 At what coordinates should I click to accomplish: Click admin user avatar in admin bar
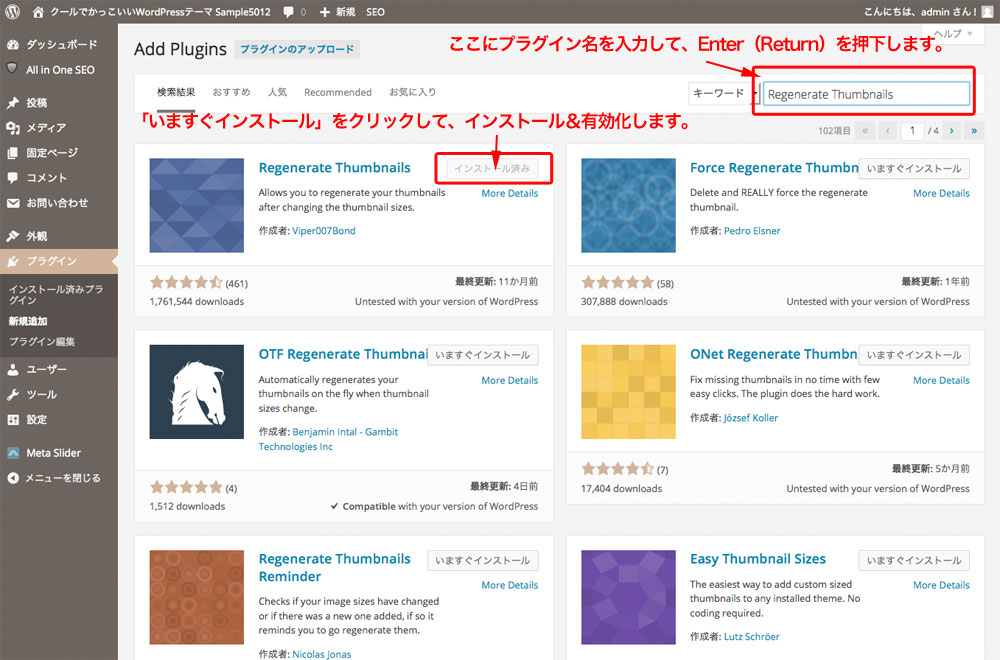[x=987, y=12]
